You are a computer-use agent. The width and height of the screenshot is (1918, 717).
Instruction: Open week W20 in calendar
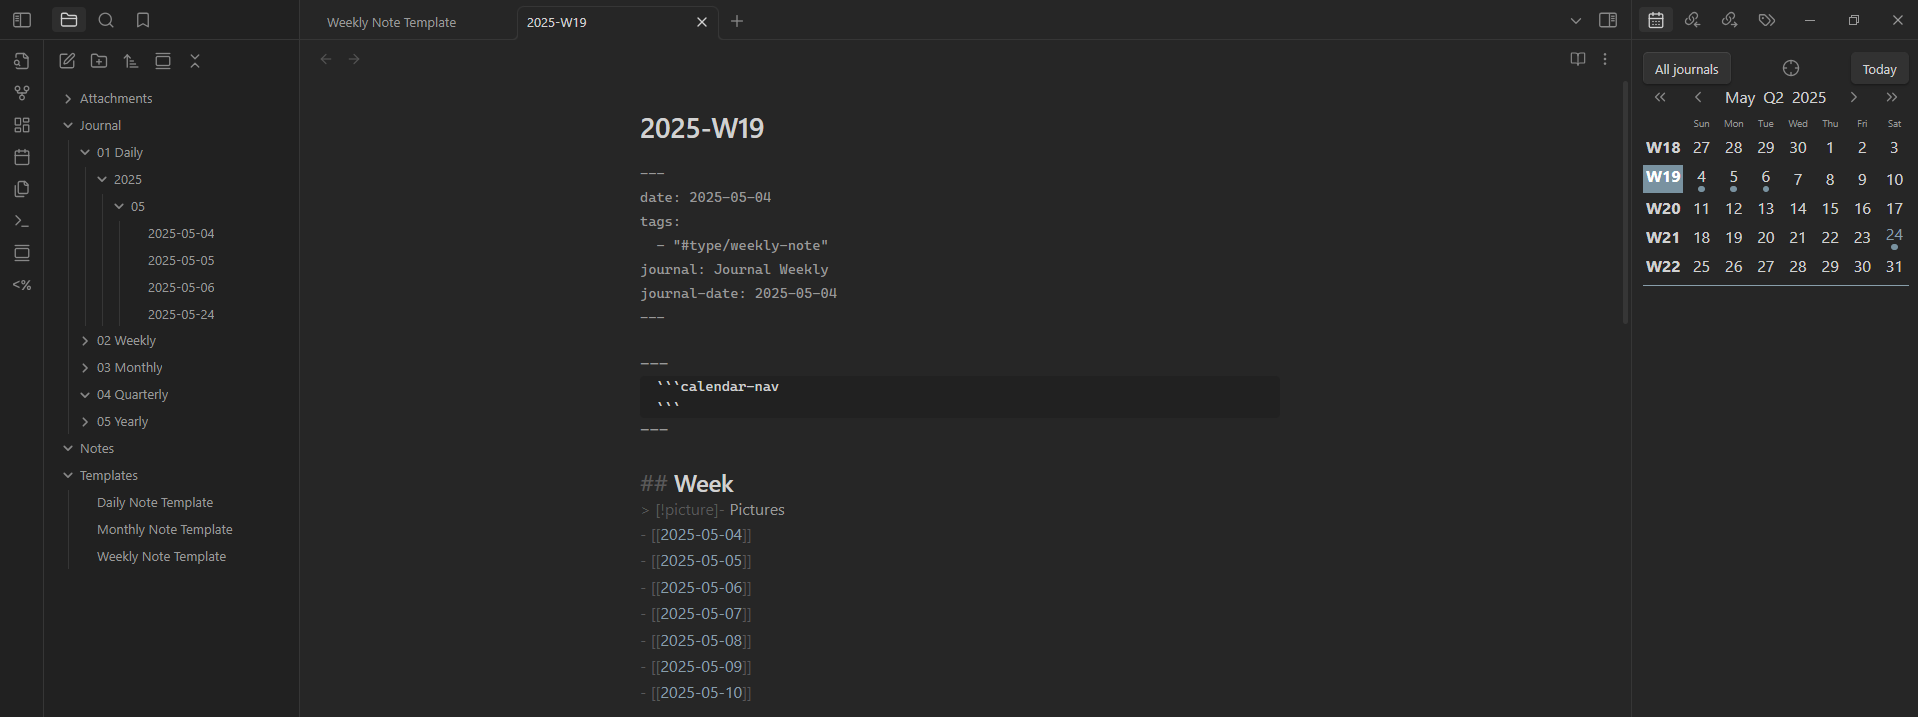pyautogui.click(x=1663, y=209)
